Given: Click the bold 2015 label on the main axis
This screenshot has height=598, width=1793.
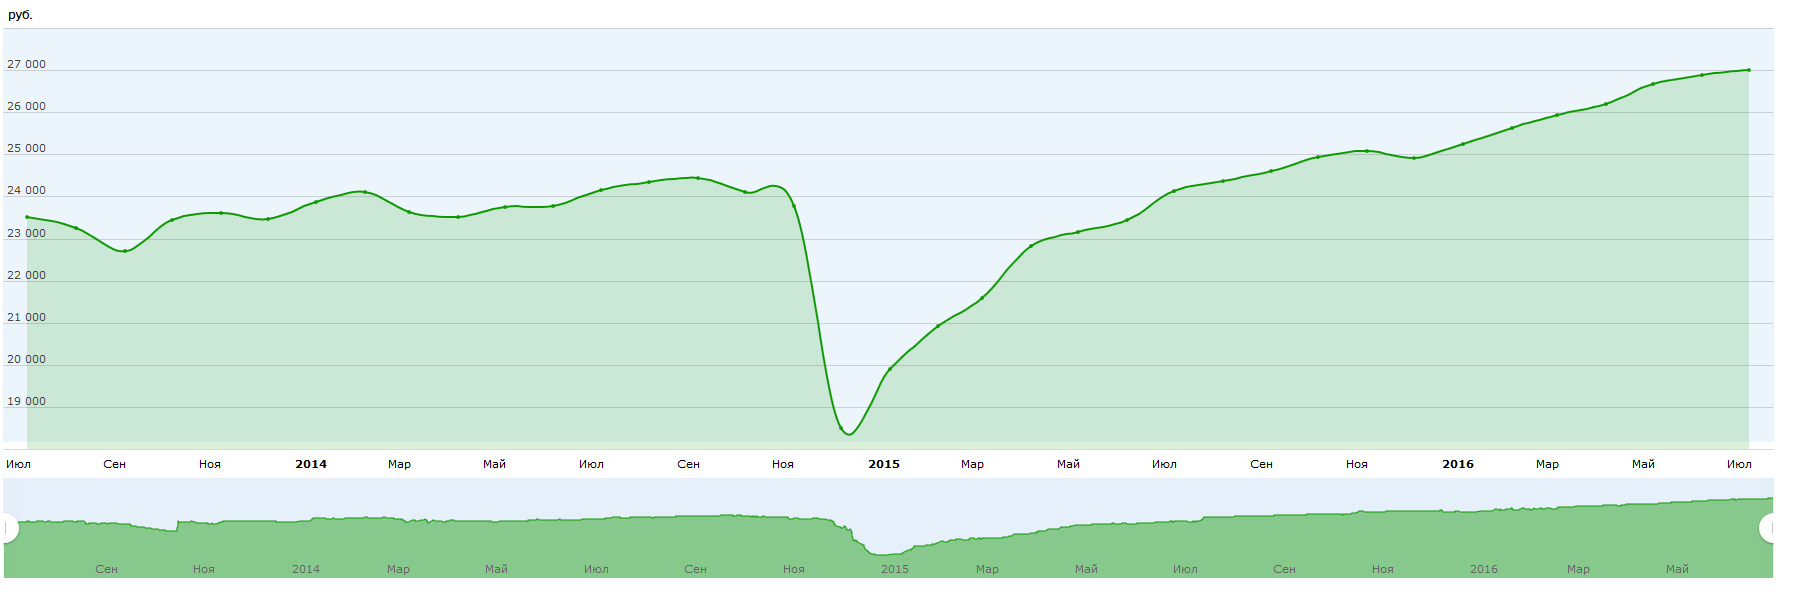Looking at the screenshot, I should pos(884,464).
